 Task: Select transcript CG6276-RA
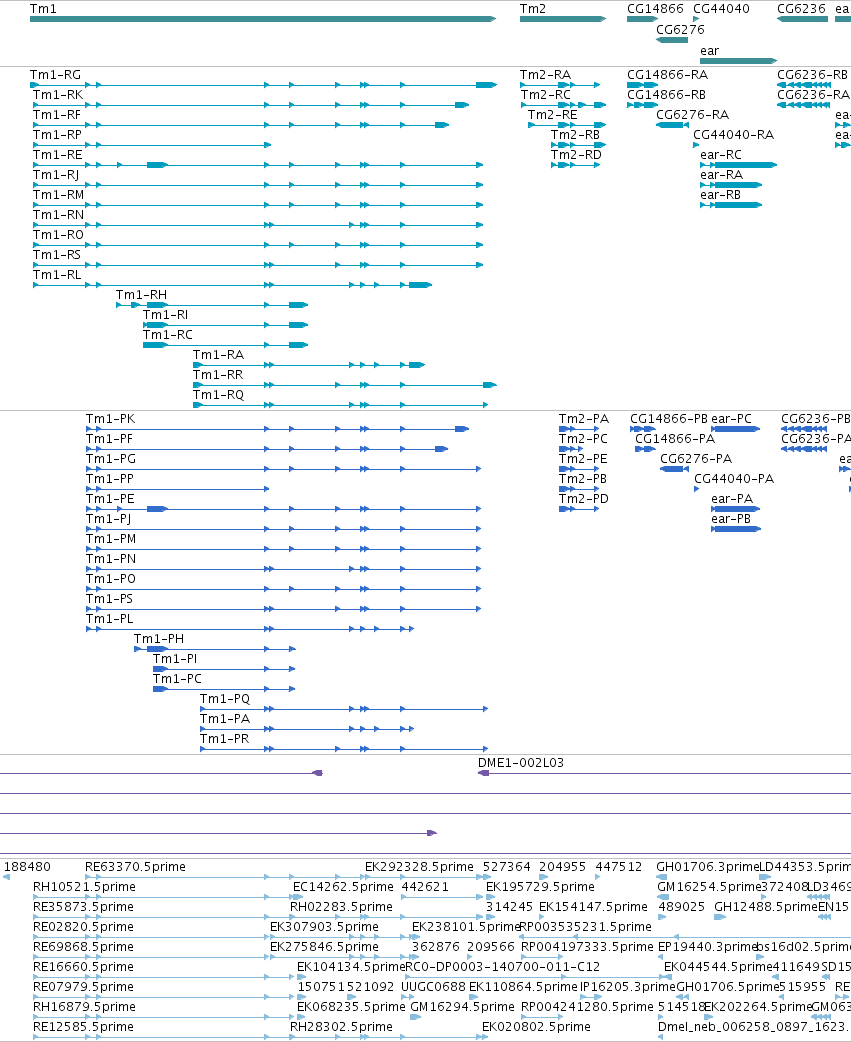tap(692, 114)
